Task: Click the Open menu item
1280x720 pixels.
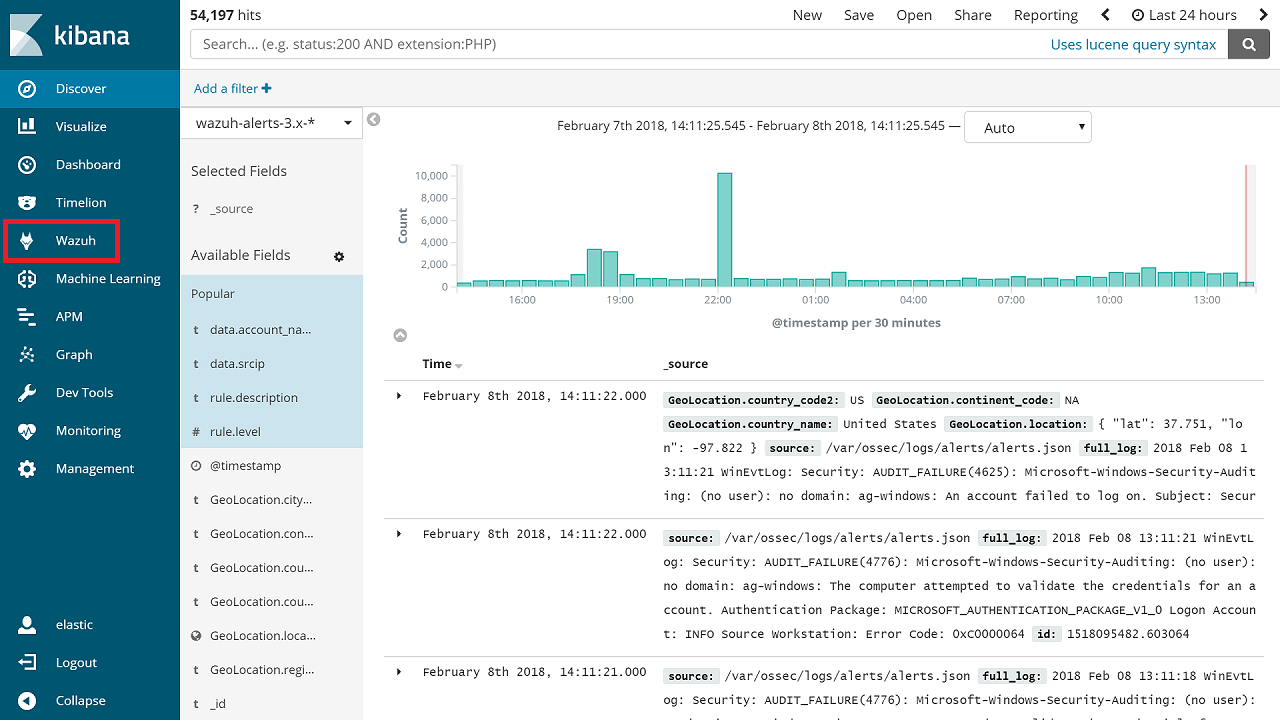Action: click(914, 15)
